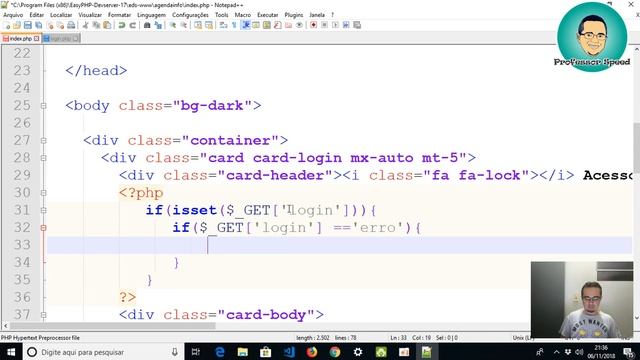Cut selection with the scissors icon
Image resolution: width=640 pixels, height=360 pixels.
click(x=86, y=25)
